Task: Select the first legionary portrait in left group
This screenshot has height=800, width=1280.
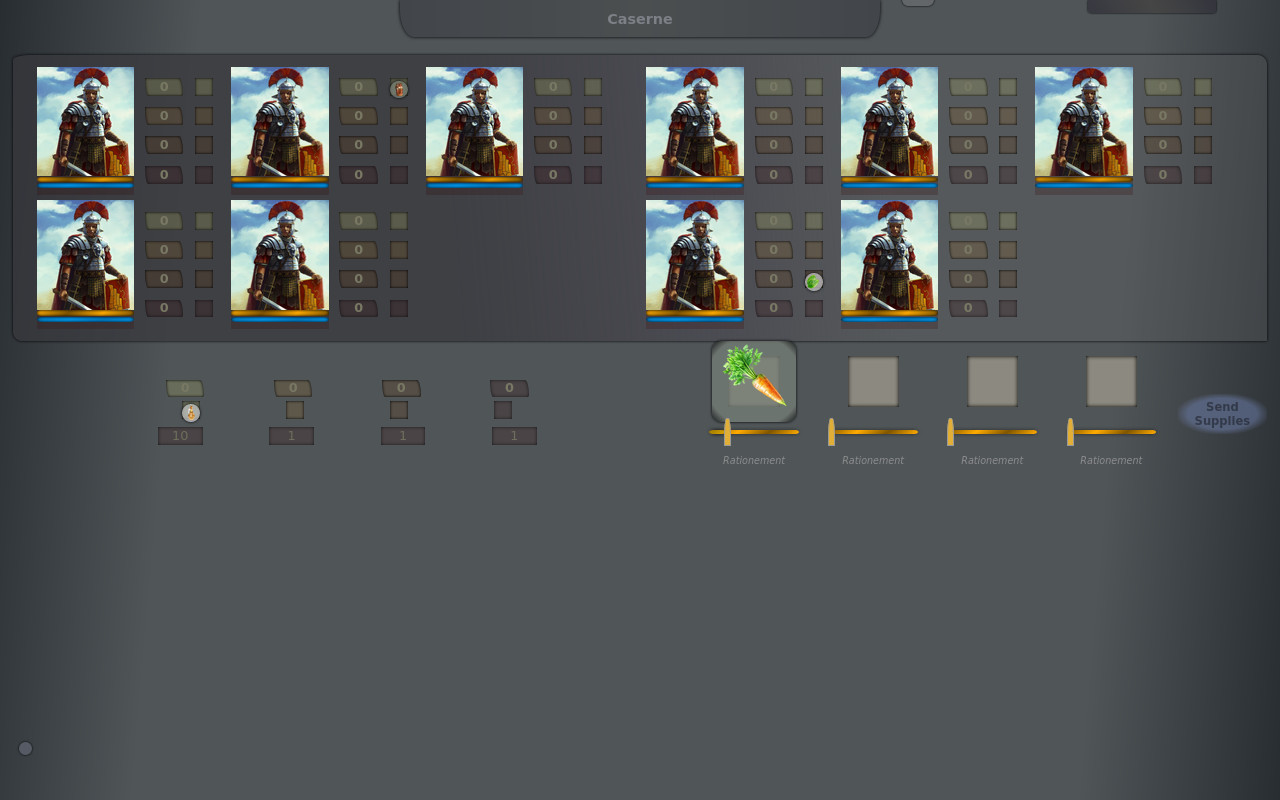Action: tap(85, 123)
